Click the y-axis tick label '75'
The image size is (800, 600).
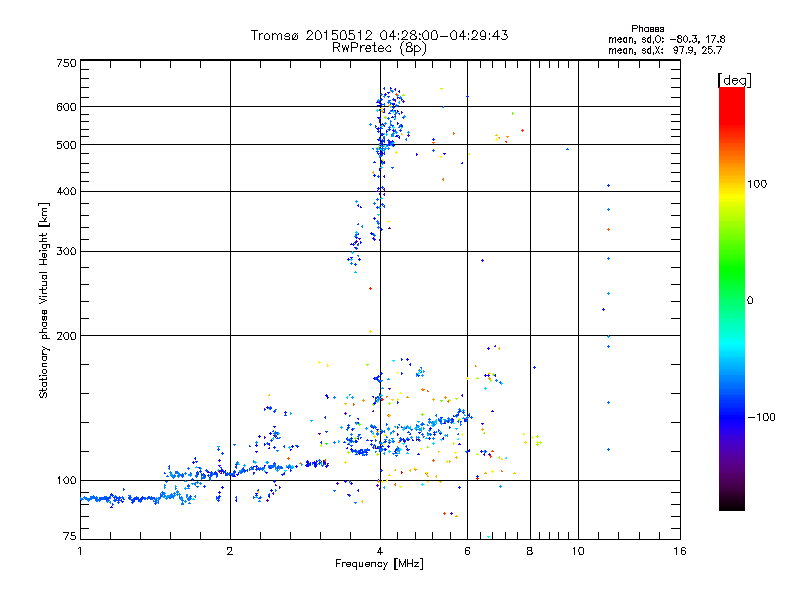point(70,536)
